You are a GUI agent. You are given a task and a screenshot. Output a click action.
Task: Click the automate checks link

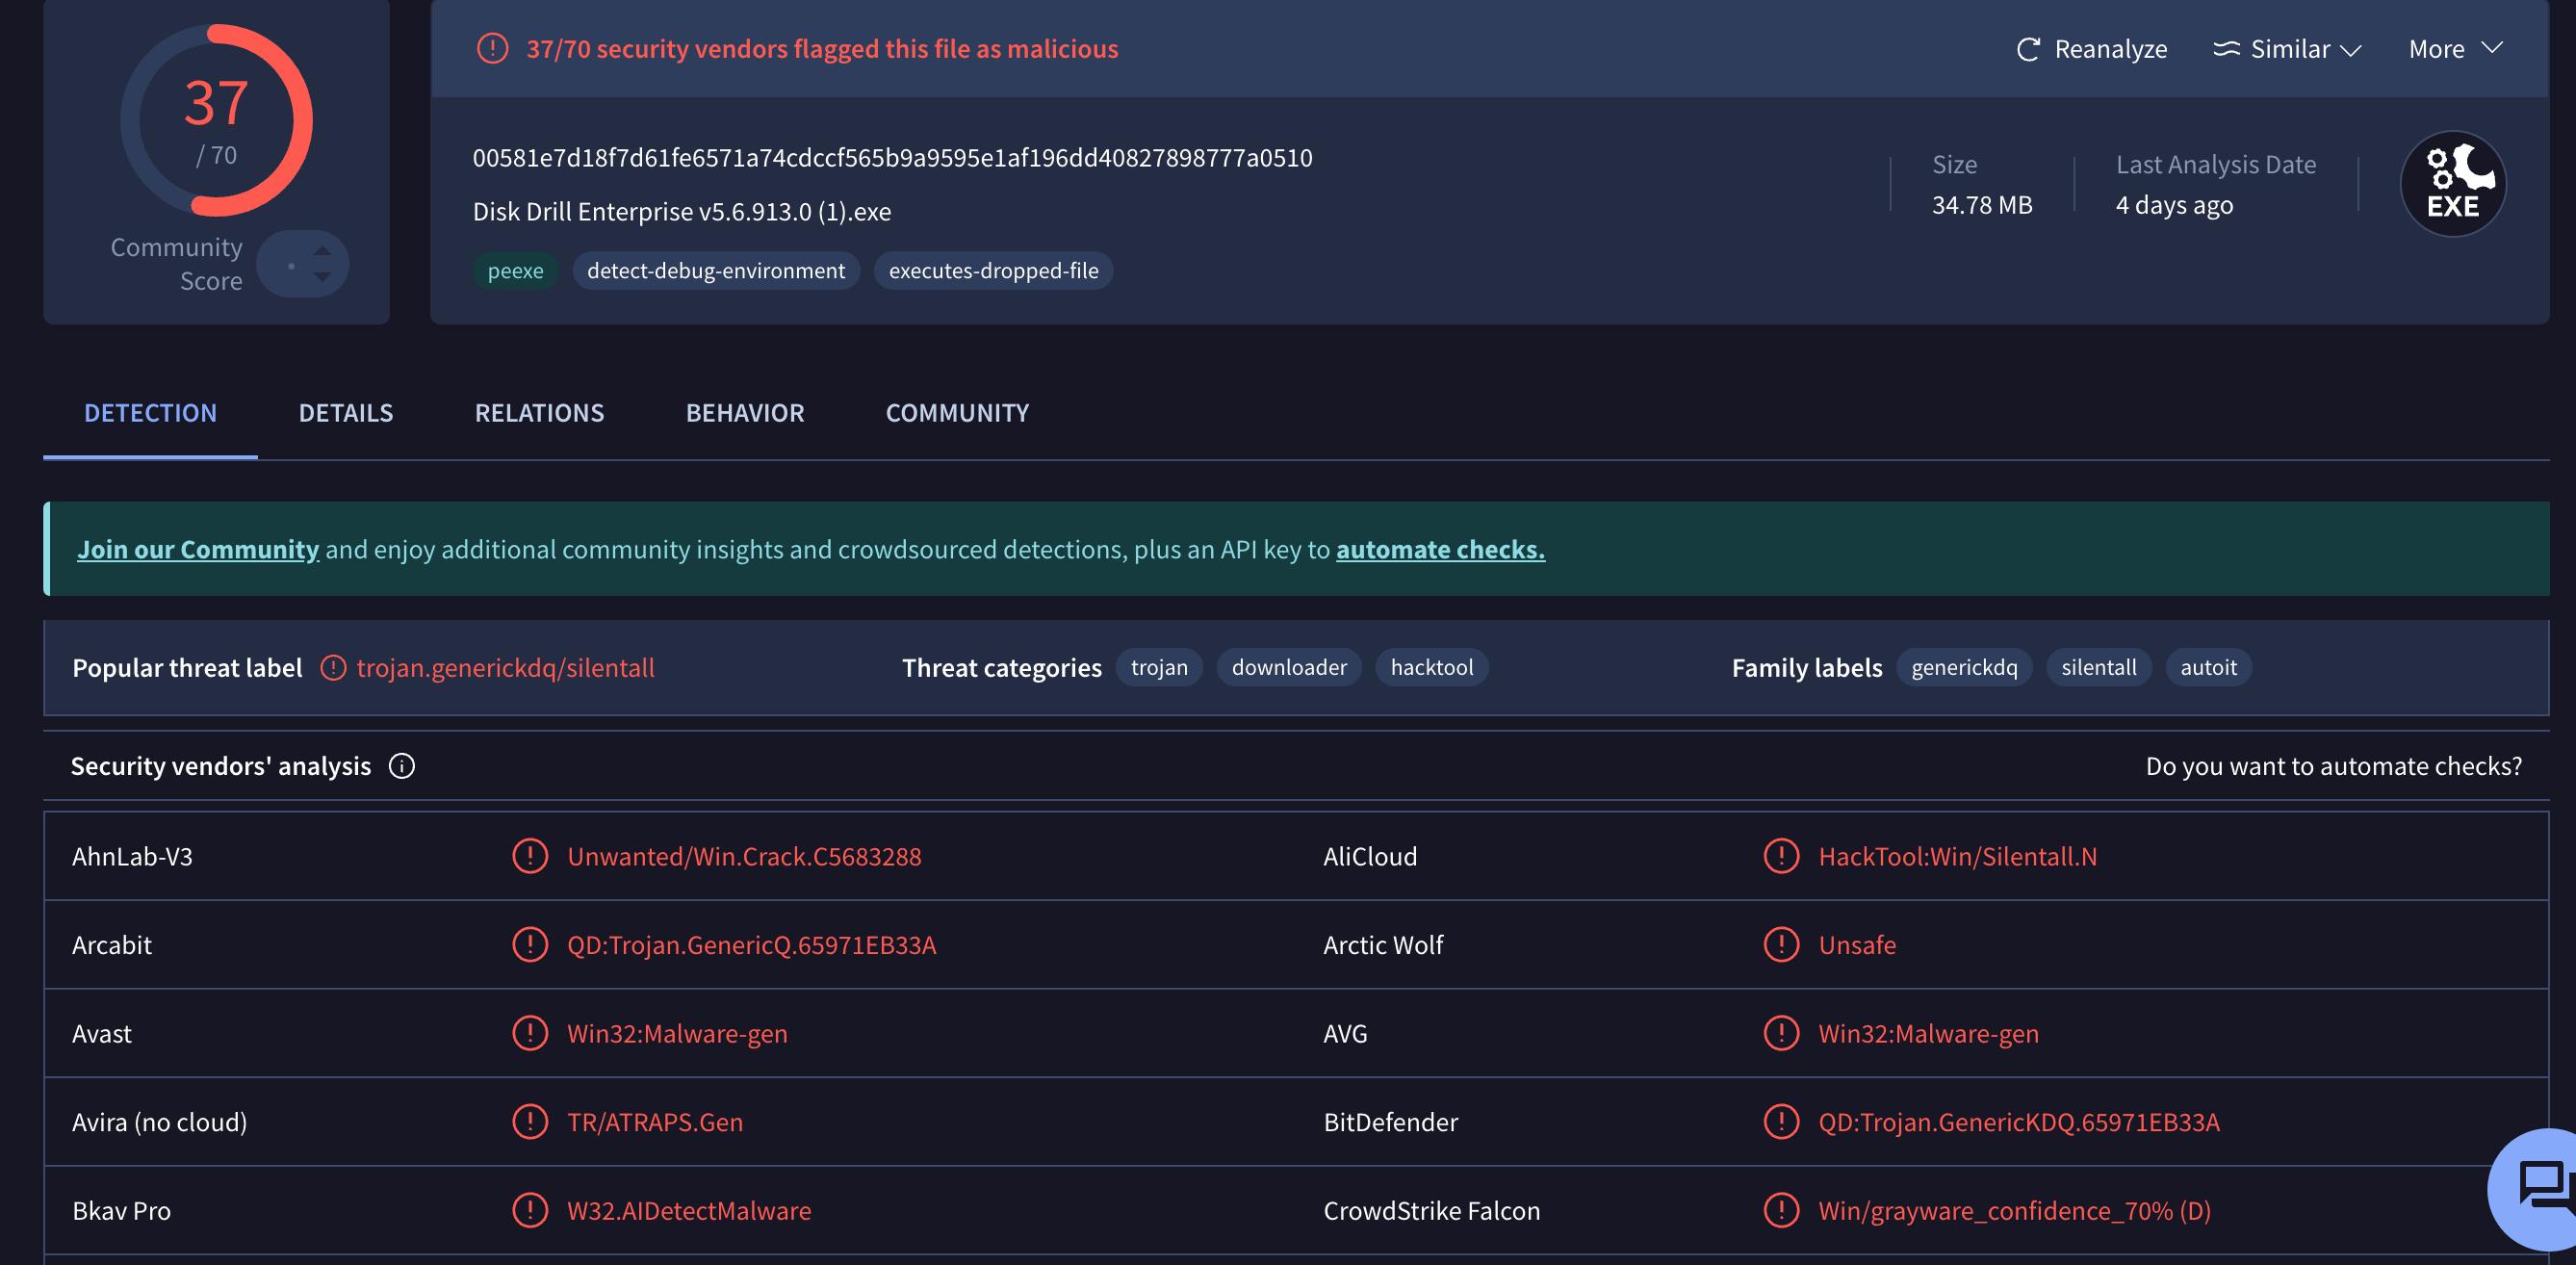(x=1439, y=549)
